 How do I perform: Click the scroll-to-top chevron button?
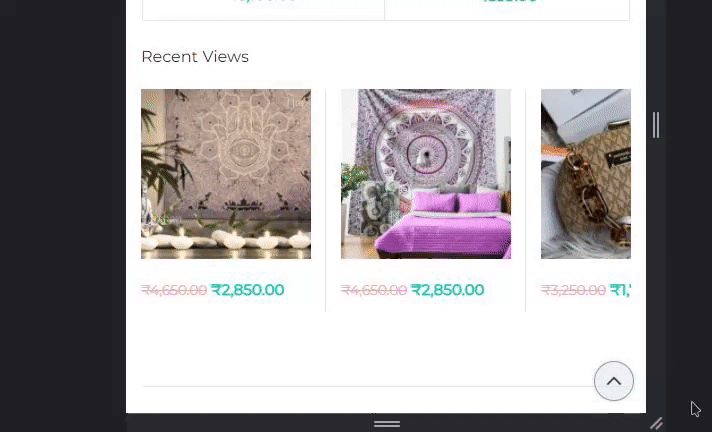point(613,381)
